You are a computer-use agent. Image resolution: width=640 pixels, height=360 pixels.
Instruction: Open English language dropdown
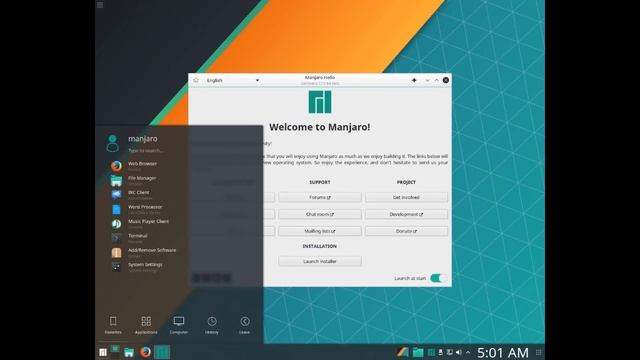(x=233, y=80)
